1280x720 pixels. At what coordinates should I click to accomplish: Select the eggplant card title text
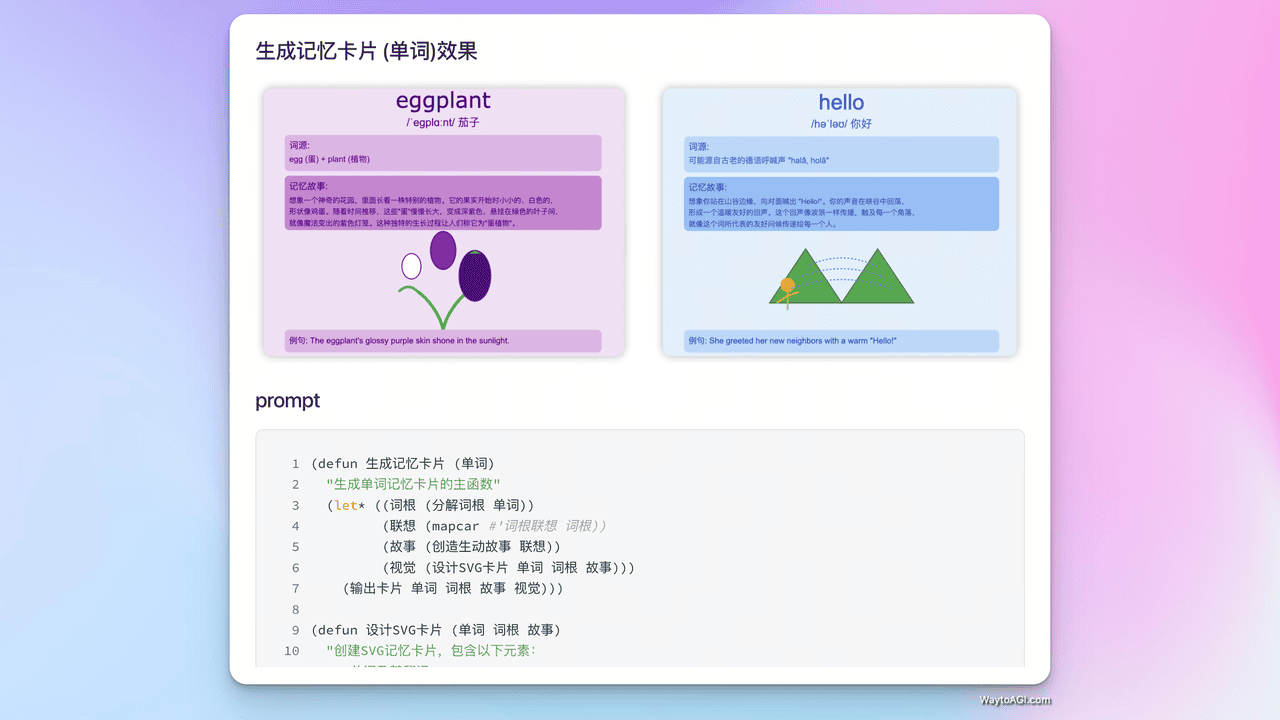[x=442, y=101]
